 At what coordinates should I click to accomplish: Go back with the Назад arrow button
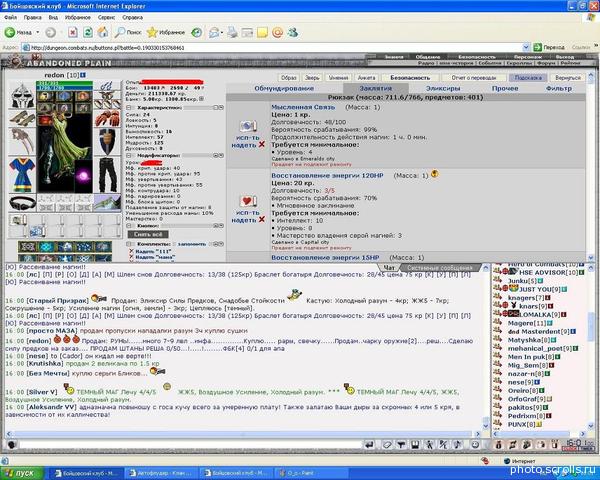tap(18, 33)
